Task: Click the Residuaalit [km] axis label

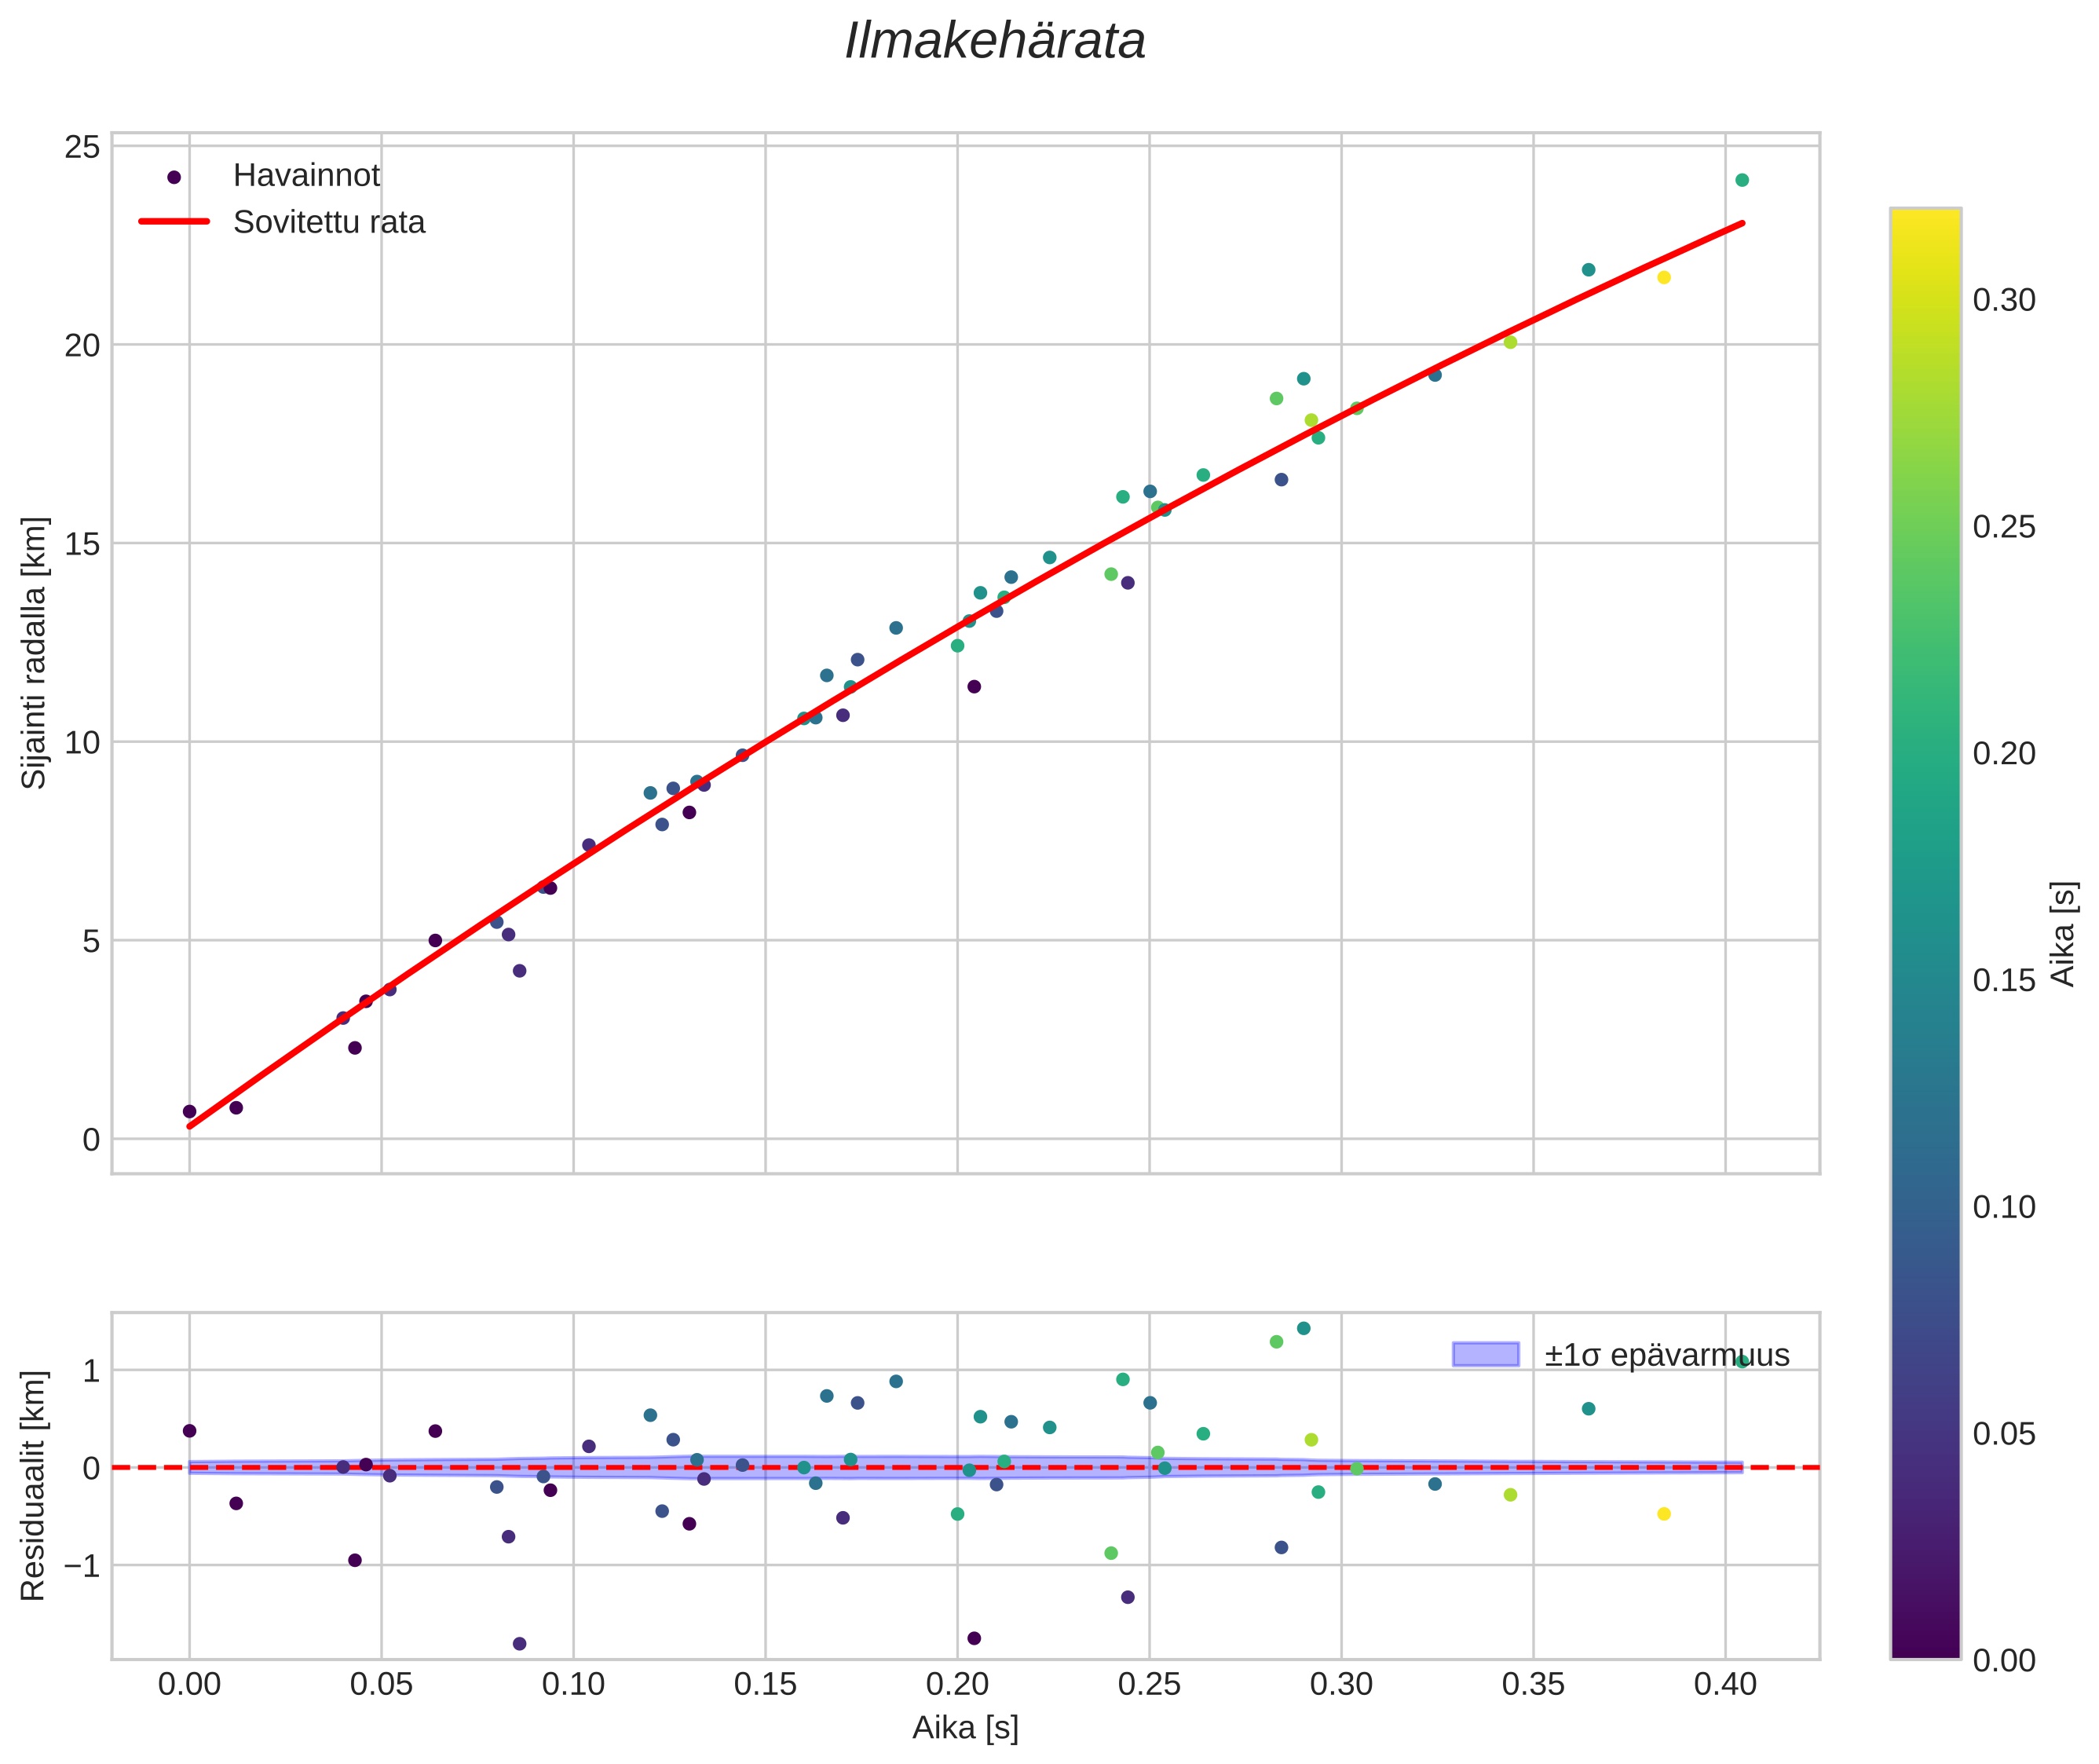Action: (34, 1485)
